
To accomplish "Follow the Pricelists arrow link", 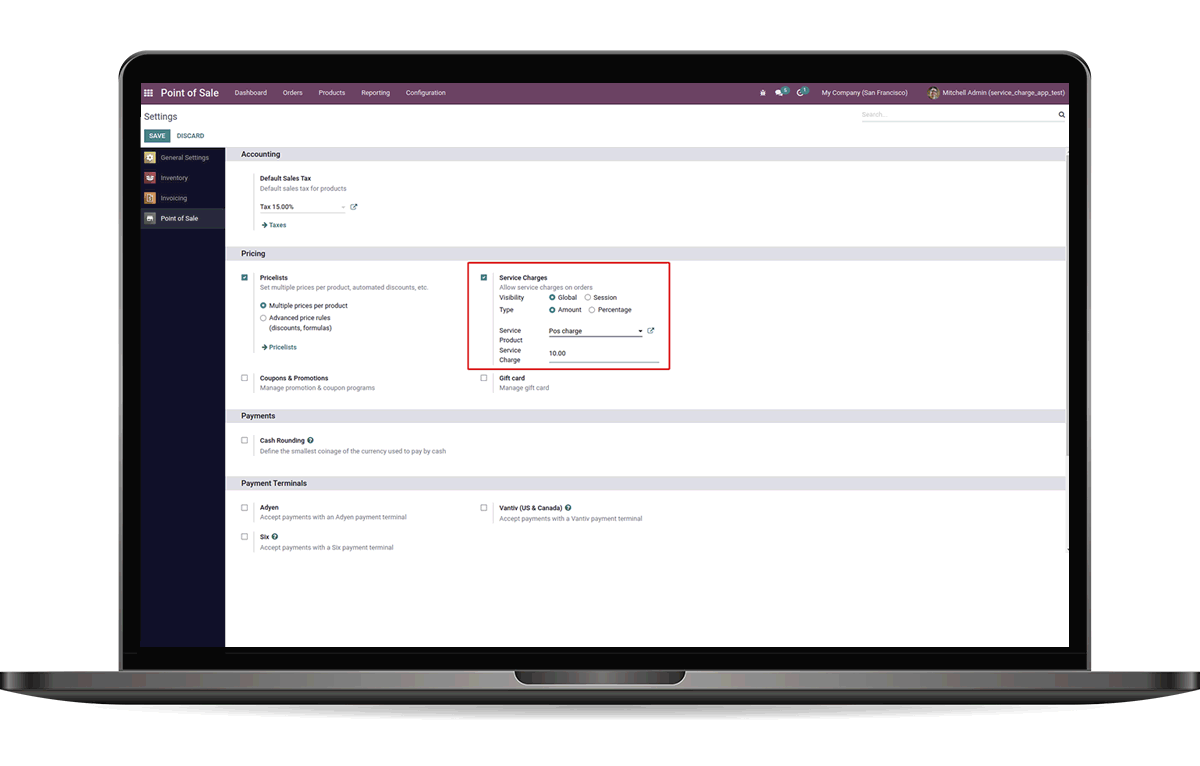I will 279,347.
